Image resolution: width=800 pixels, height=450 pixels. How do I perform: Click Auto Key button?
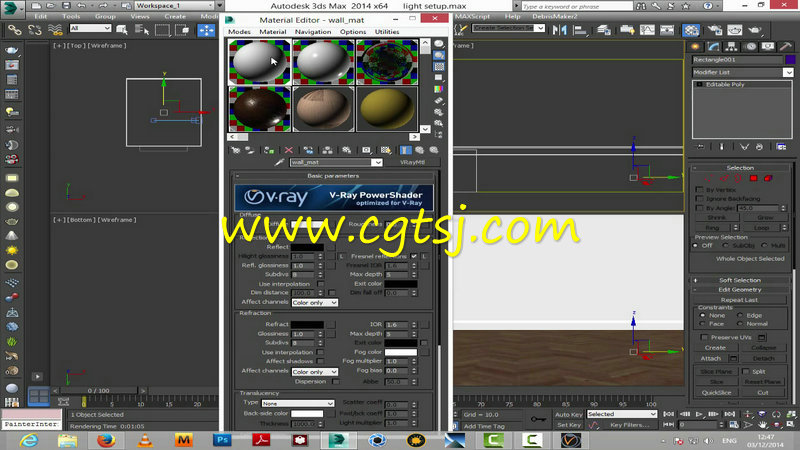[568, 414]
